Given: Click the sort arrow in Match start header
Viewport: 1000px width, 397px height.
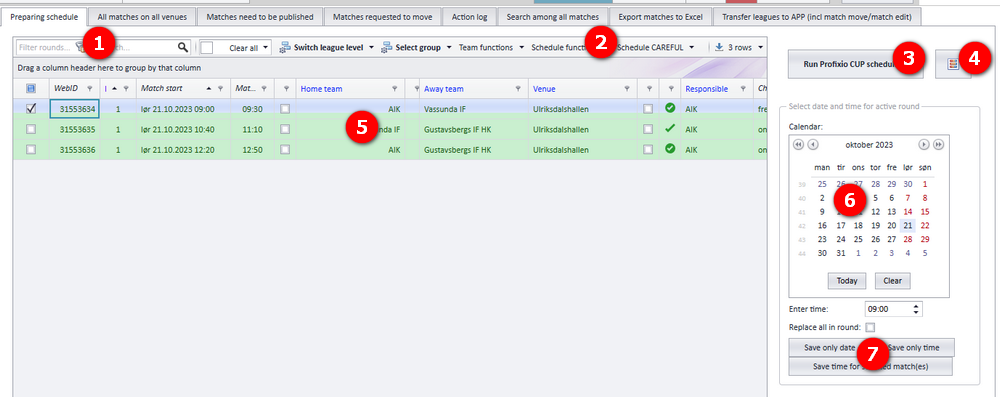Looking at the screenshot, I should [x=209, y=89].
